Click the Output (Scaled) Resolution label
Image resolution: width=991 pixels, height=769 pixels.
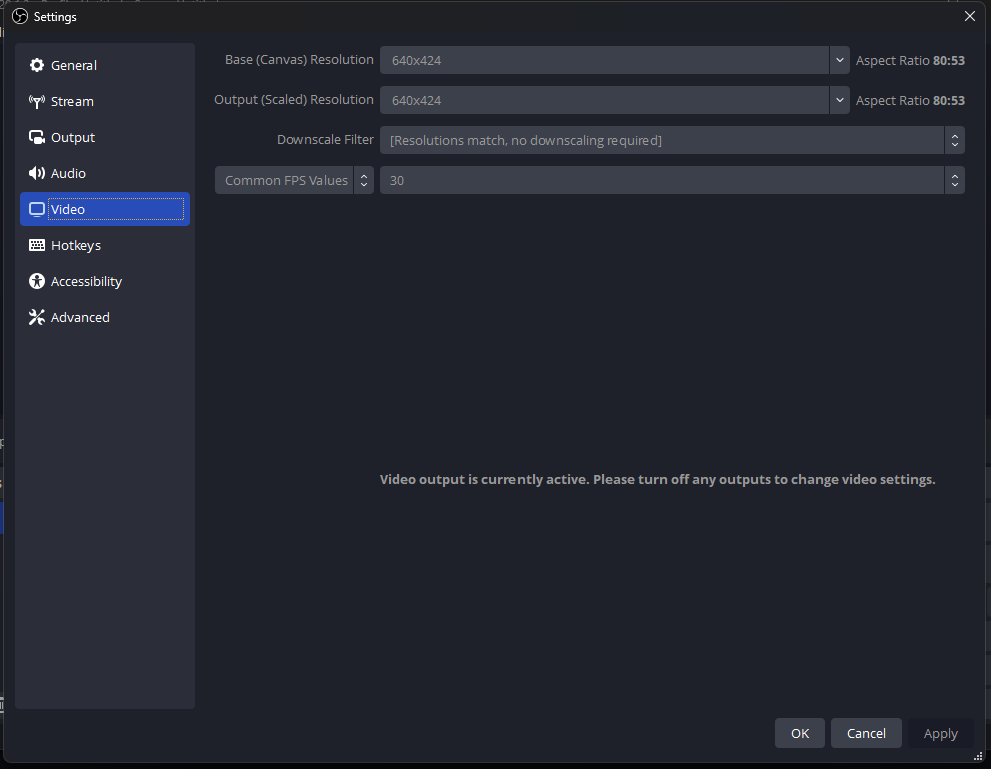point(294,99)
